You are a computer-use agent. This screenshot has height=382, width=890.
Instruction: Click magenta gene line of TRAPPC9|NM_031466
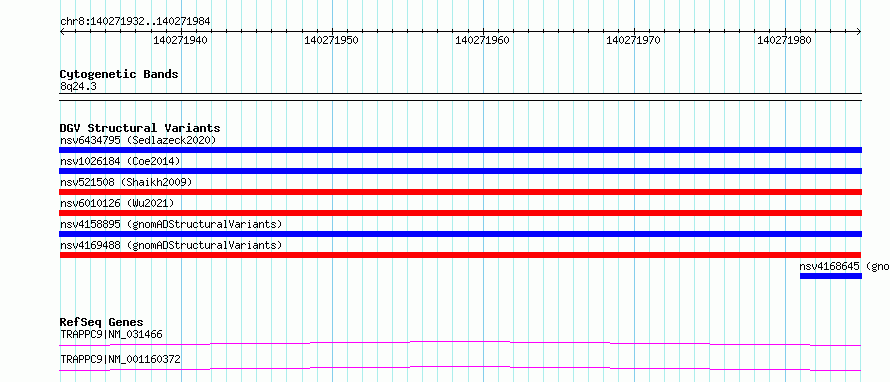click(x=460, y=343)
